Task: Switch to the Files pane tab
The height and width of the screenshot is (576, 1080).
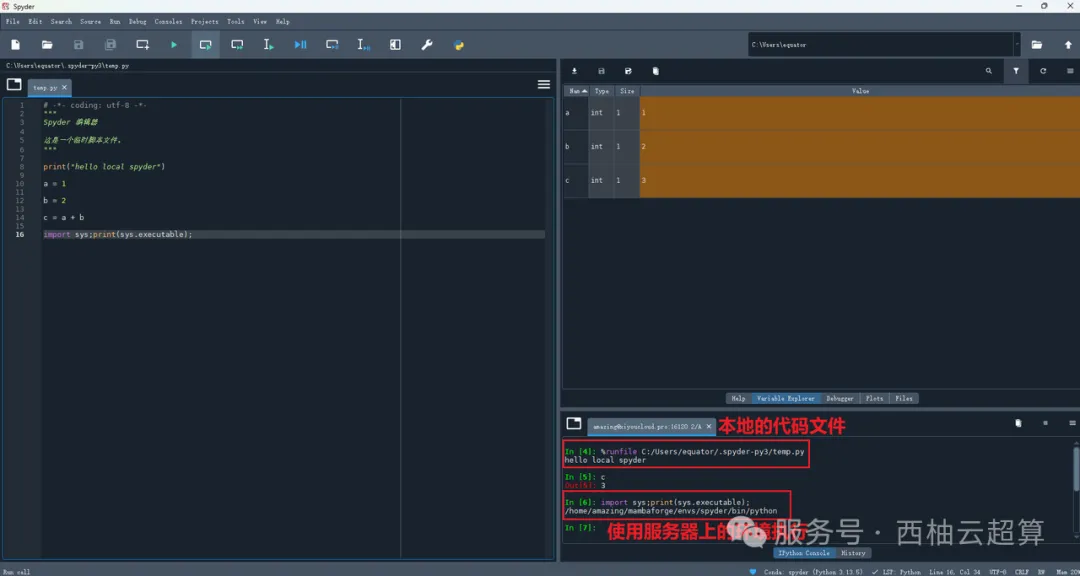Action: (904, 398)
